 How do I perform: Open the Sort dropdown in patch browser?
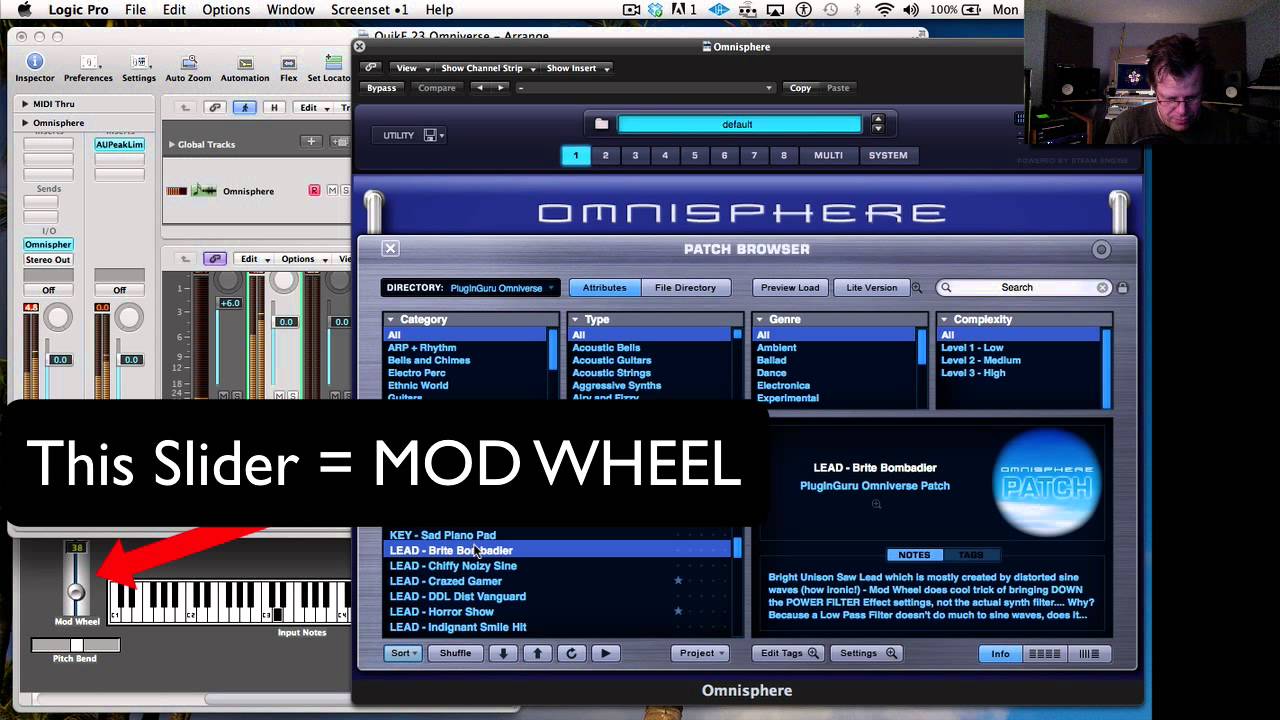[x=403, y=653]
